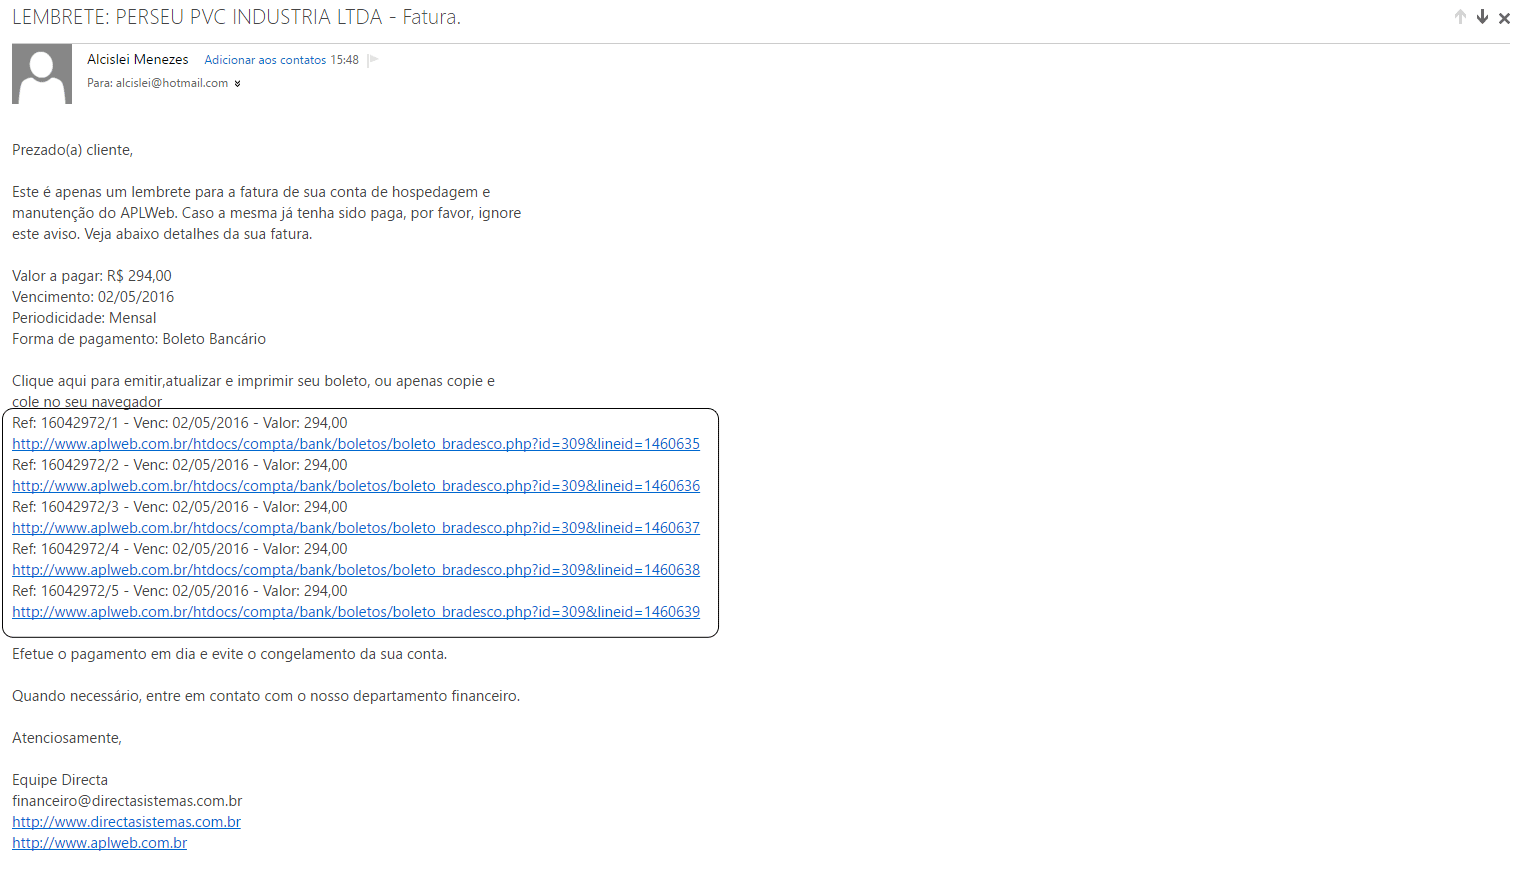
Task: Click the line Ref: 16042972/3
Action: (x=180, y=507)
